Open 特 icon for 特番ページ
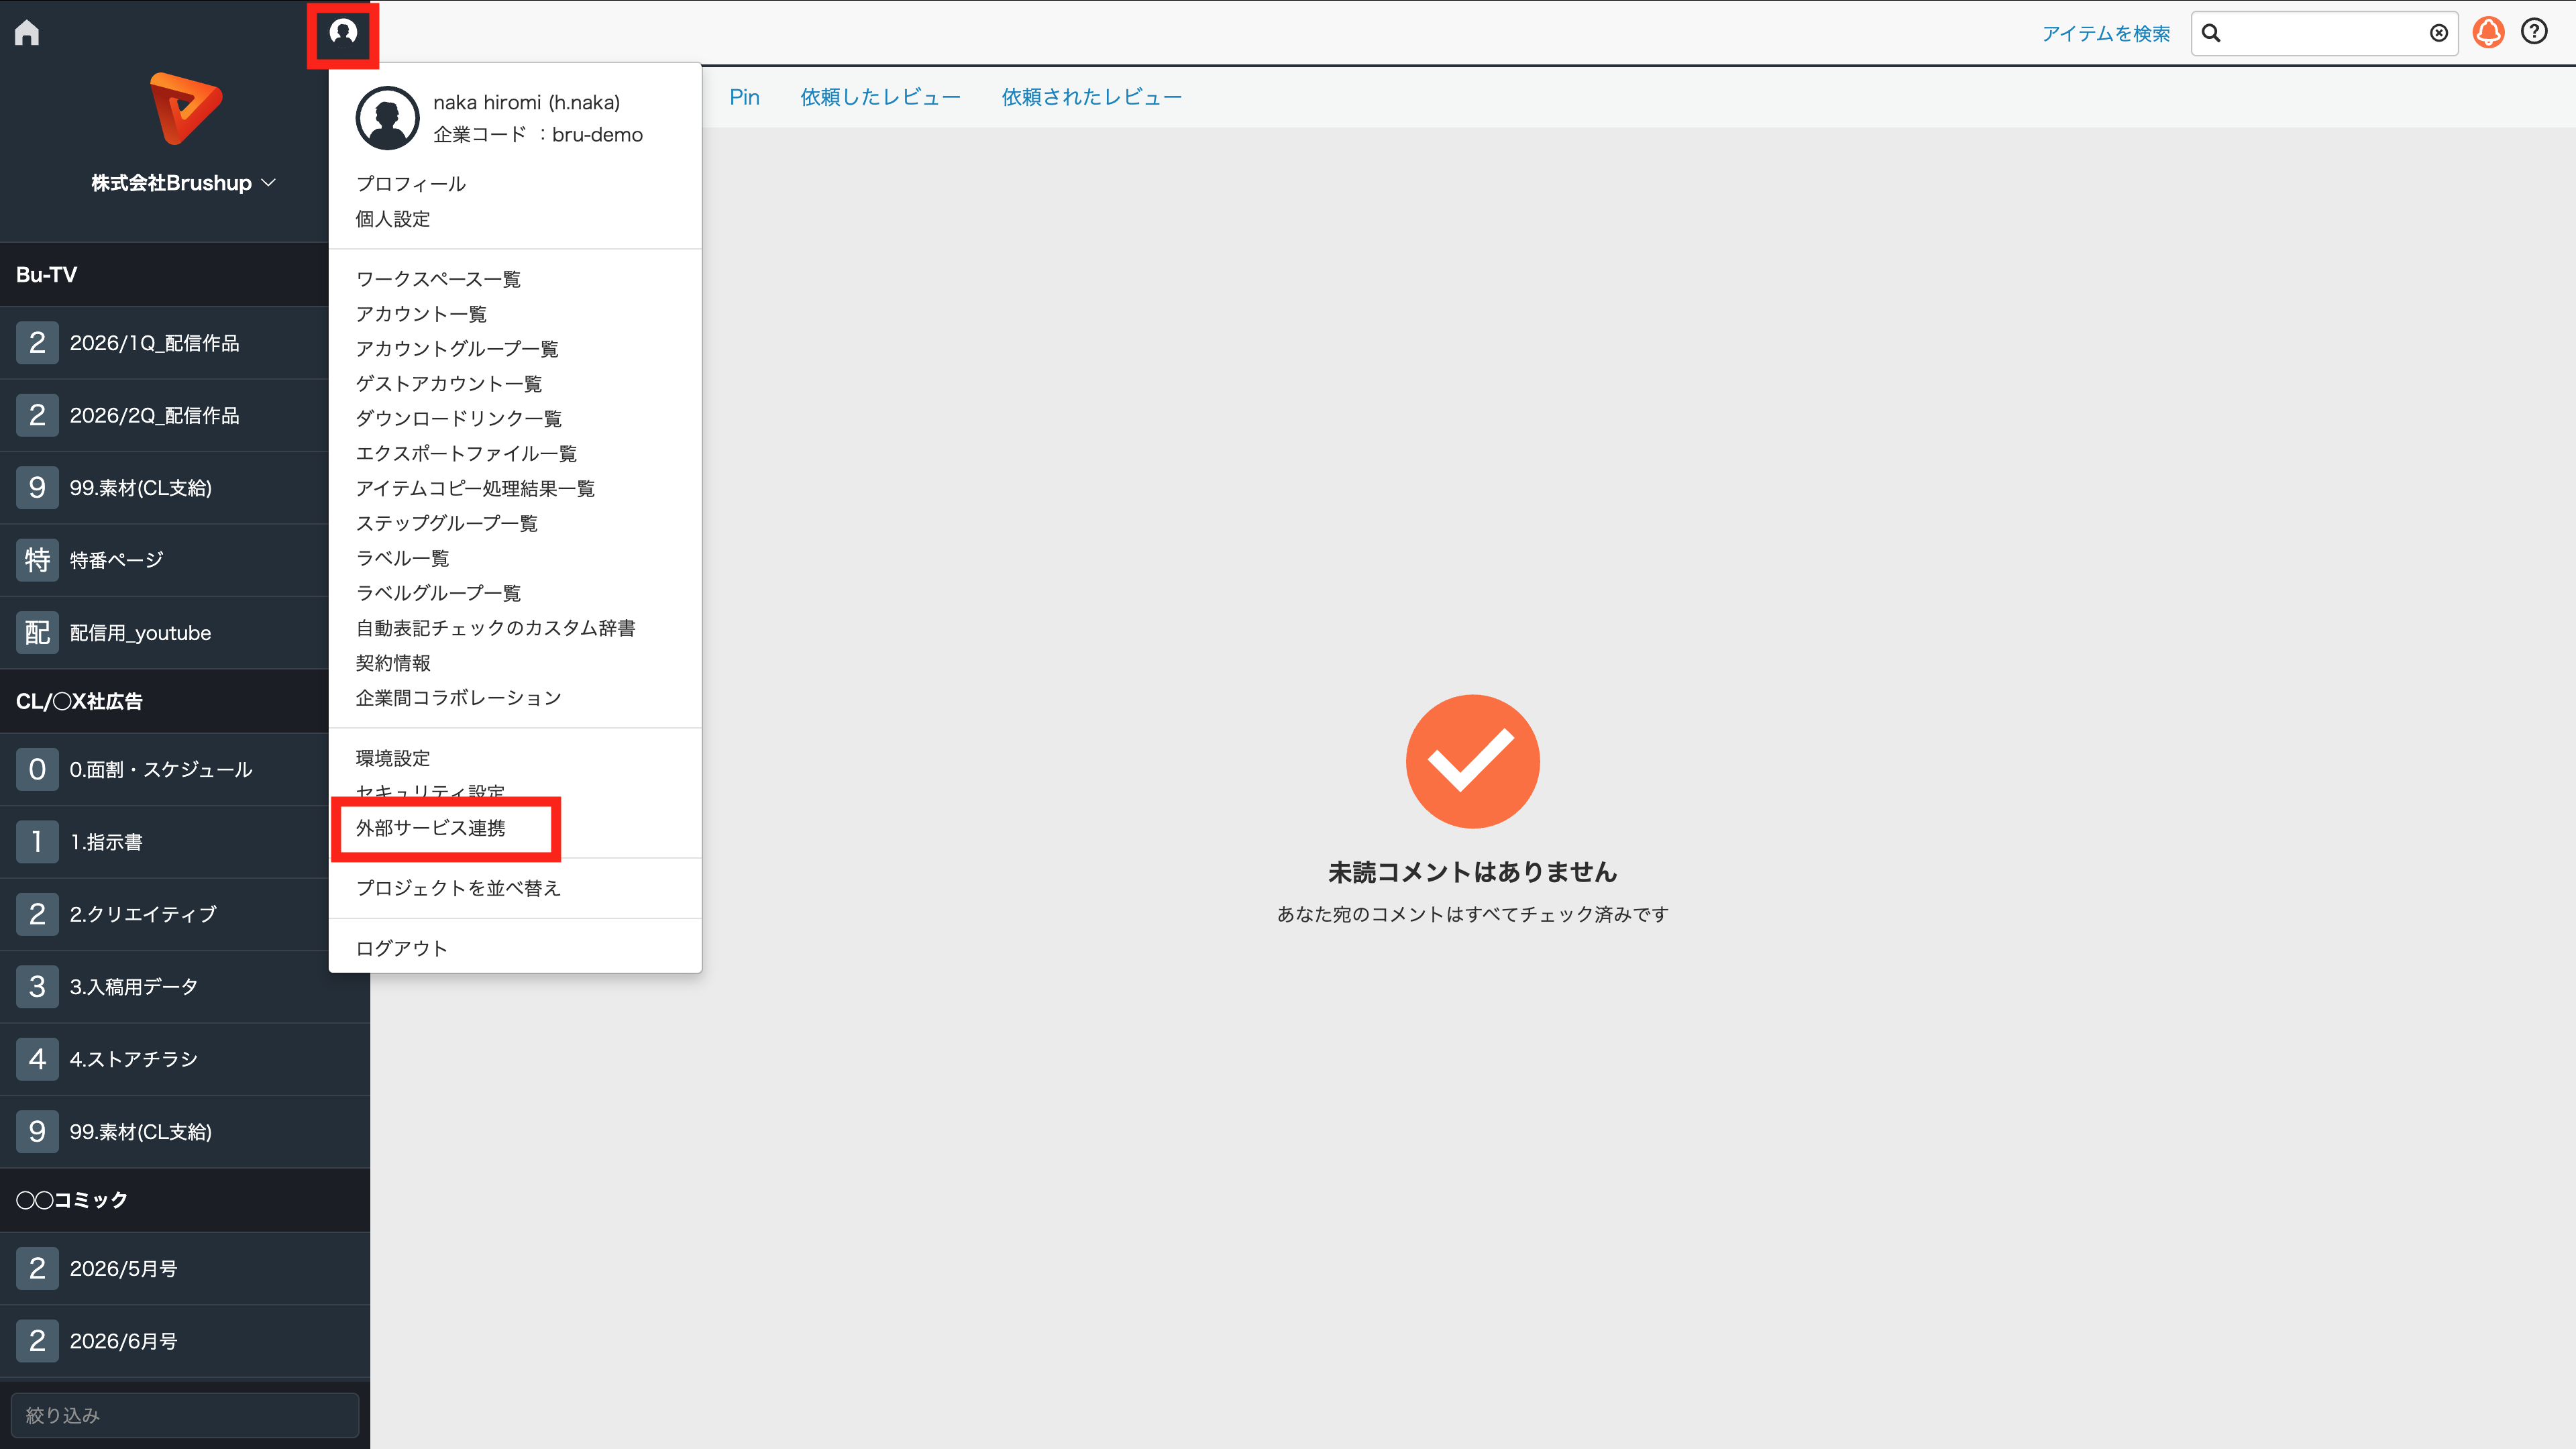Viewport: 2576px width, 1449px height. pyautogui.click(x=37, y=560)
